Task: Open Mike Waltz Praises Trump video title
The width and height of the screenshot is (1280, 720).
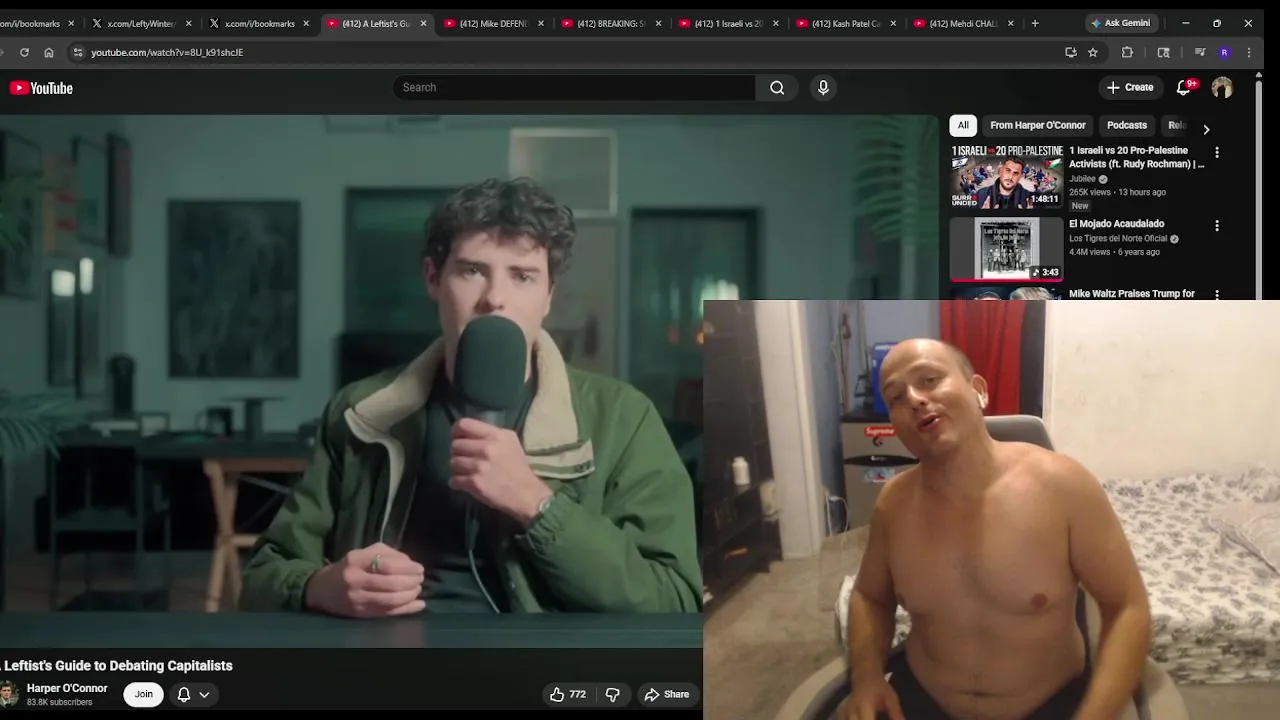Action: (x=1132, y=294)
